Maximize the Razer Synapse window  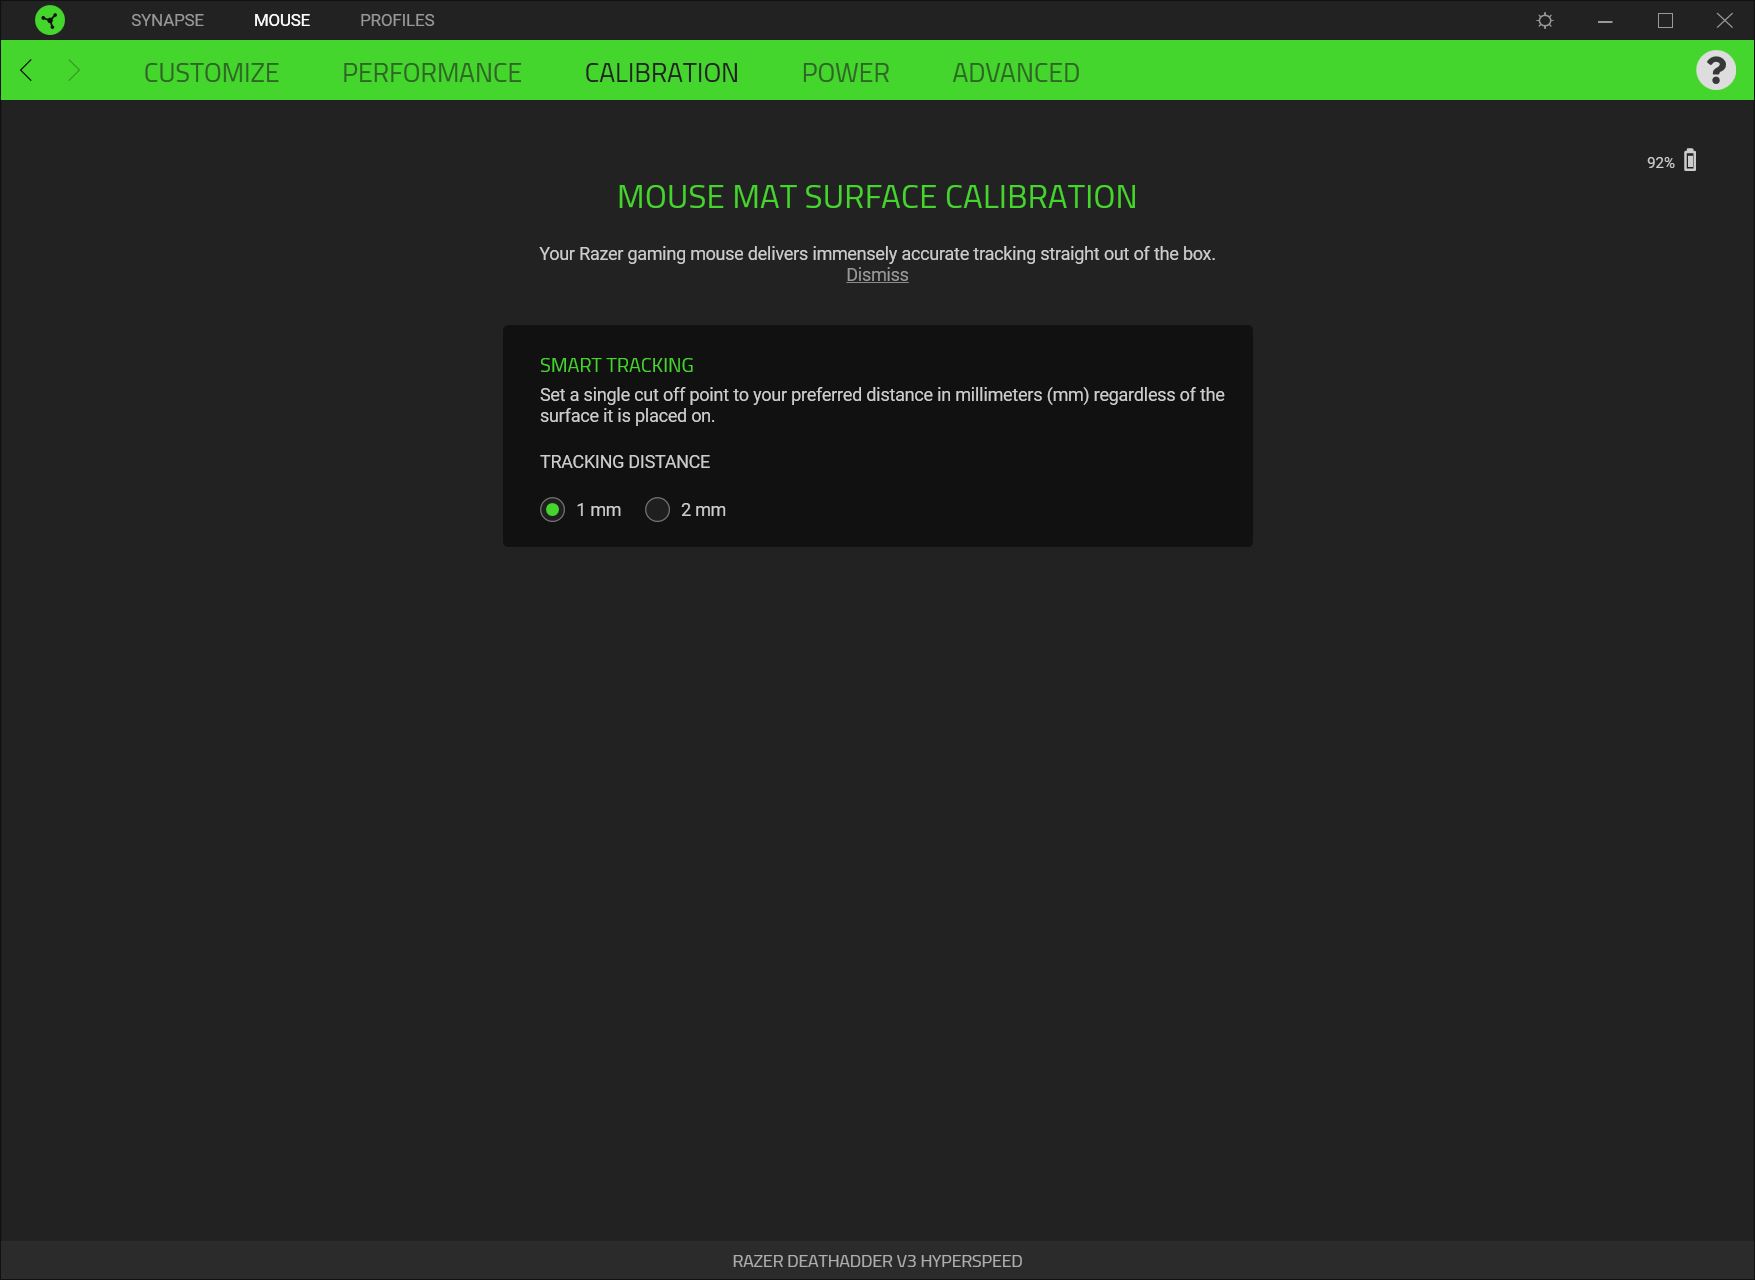(x=1665, y=20)
